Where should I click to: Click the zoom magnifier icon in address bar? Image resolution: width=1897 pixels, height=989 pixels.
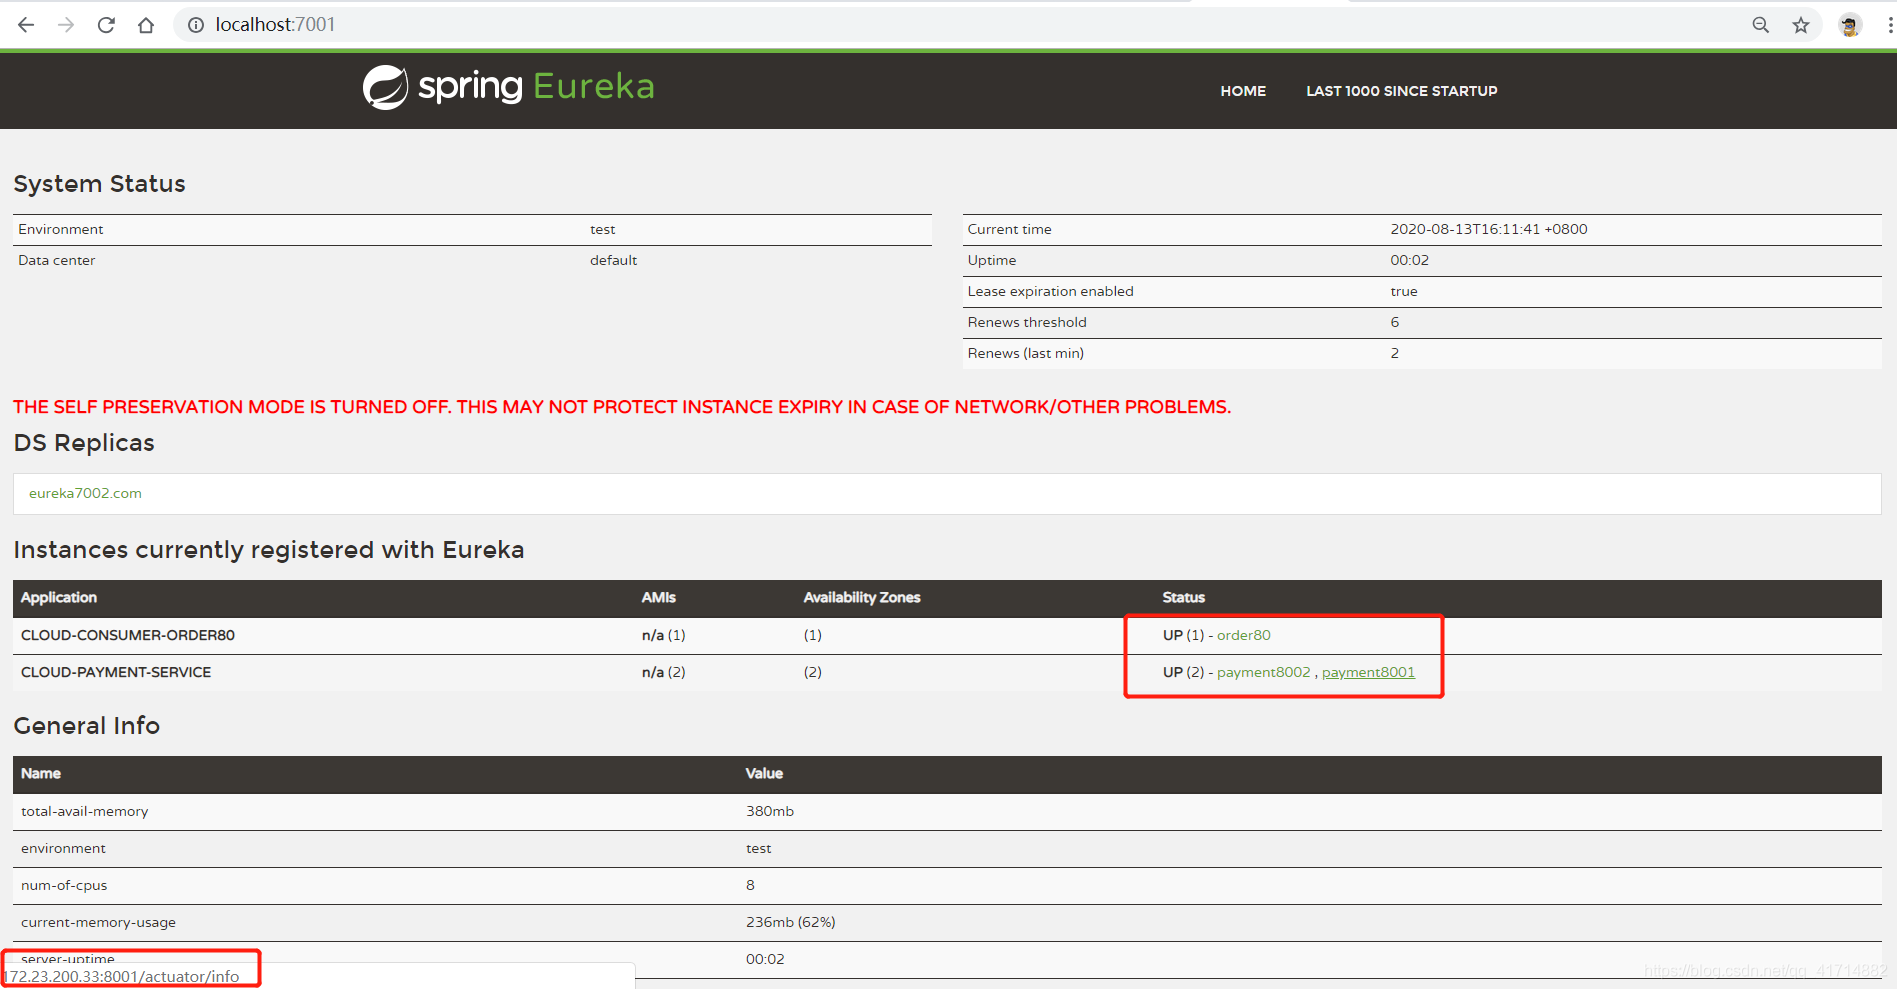(1761, 25)
